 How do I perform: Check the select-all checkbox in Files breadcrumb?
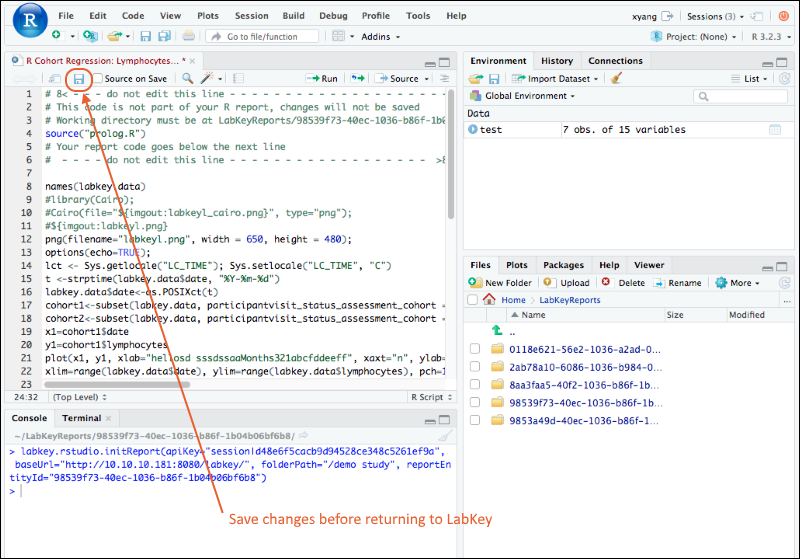click(x=472, y=299)
